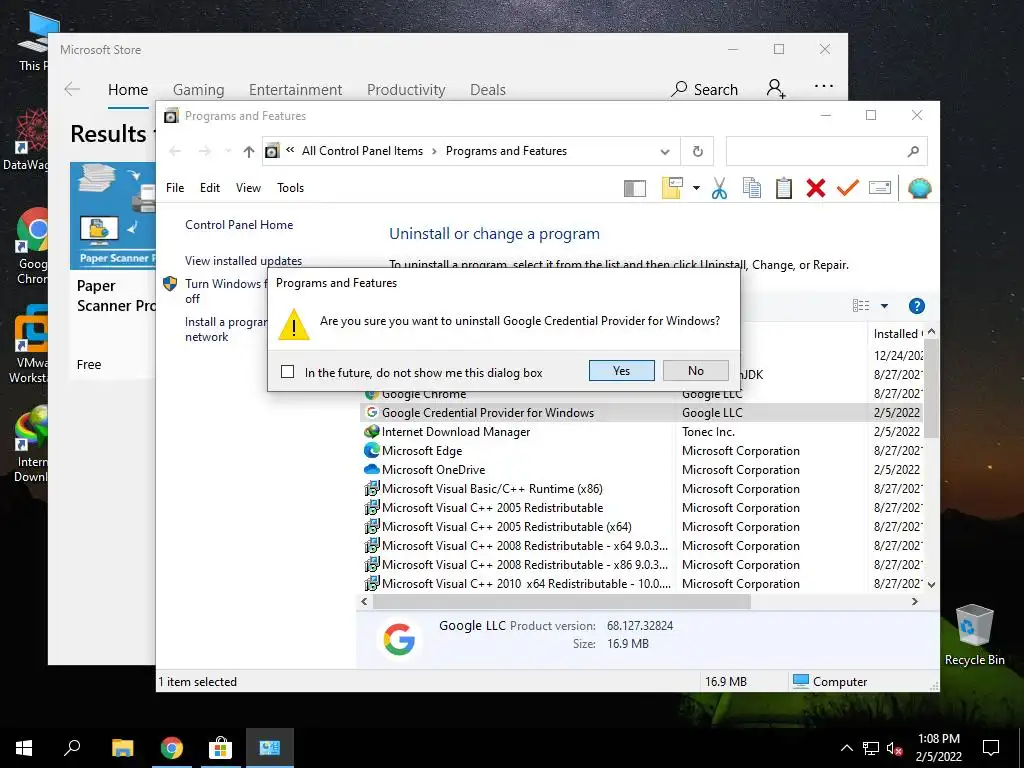Click the Programs and Features breadcrumb

pos(506,151)
